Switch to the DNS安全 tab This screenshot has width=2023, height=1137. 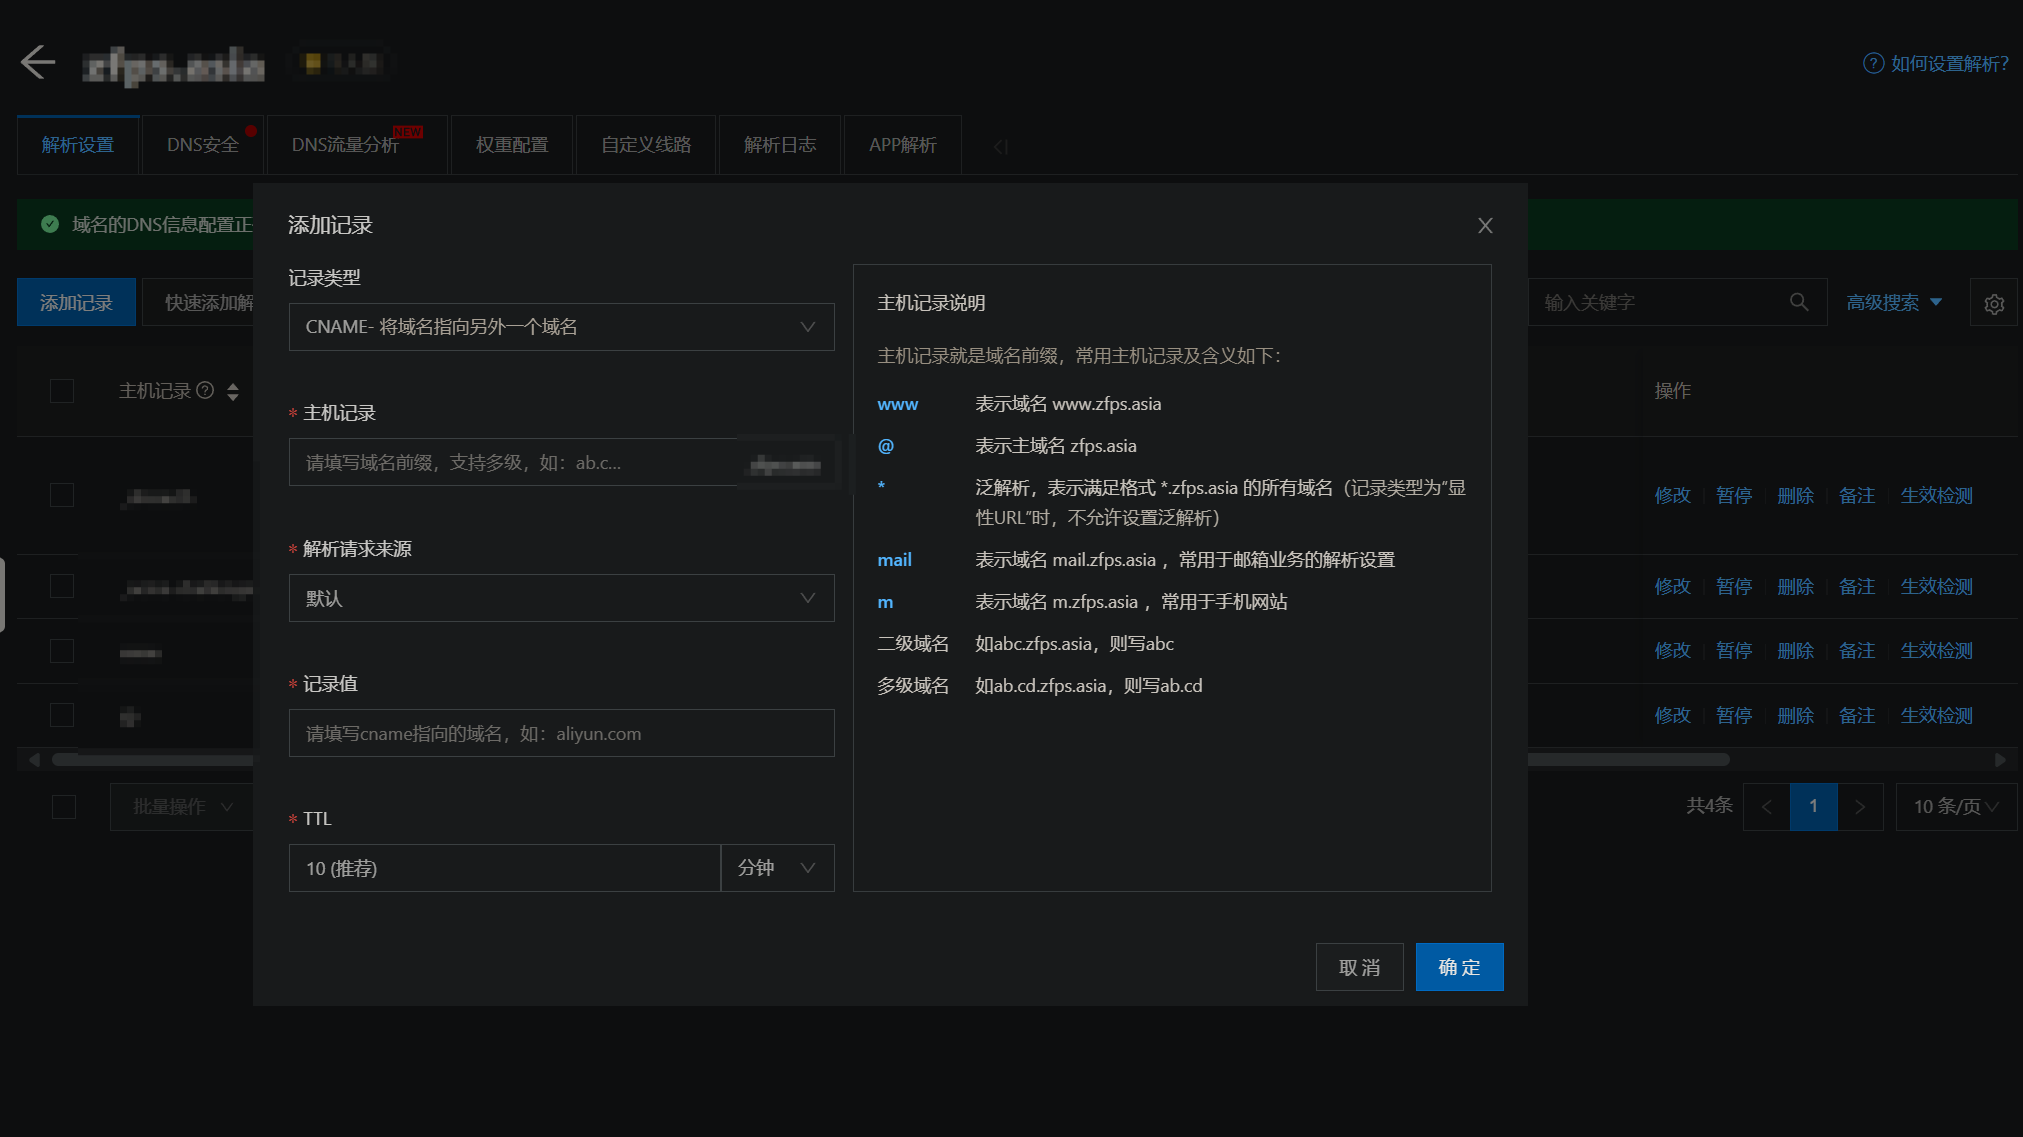[203, 145]
